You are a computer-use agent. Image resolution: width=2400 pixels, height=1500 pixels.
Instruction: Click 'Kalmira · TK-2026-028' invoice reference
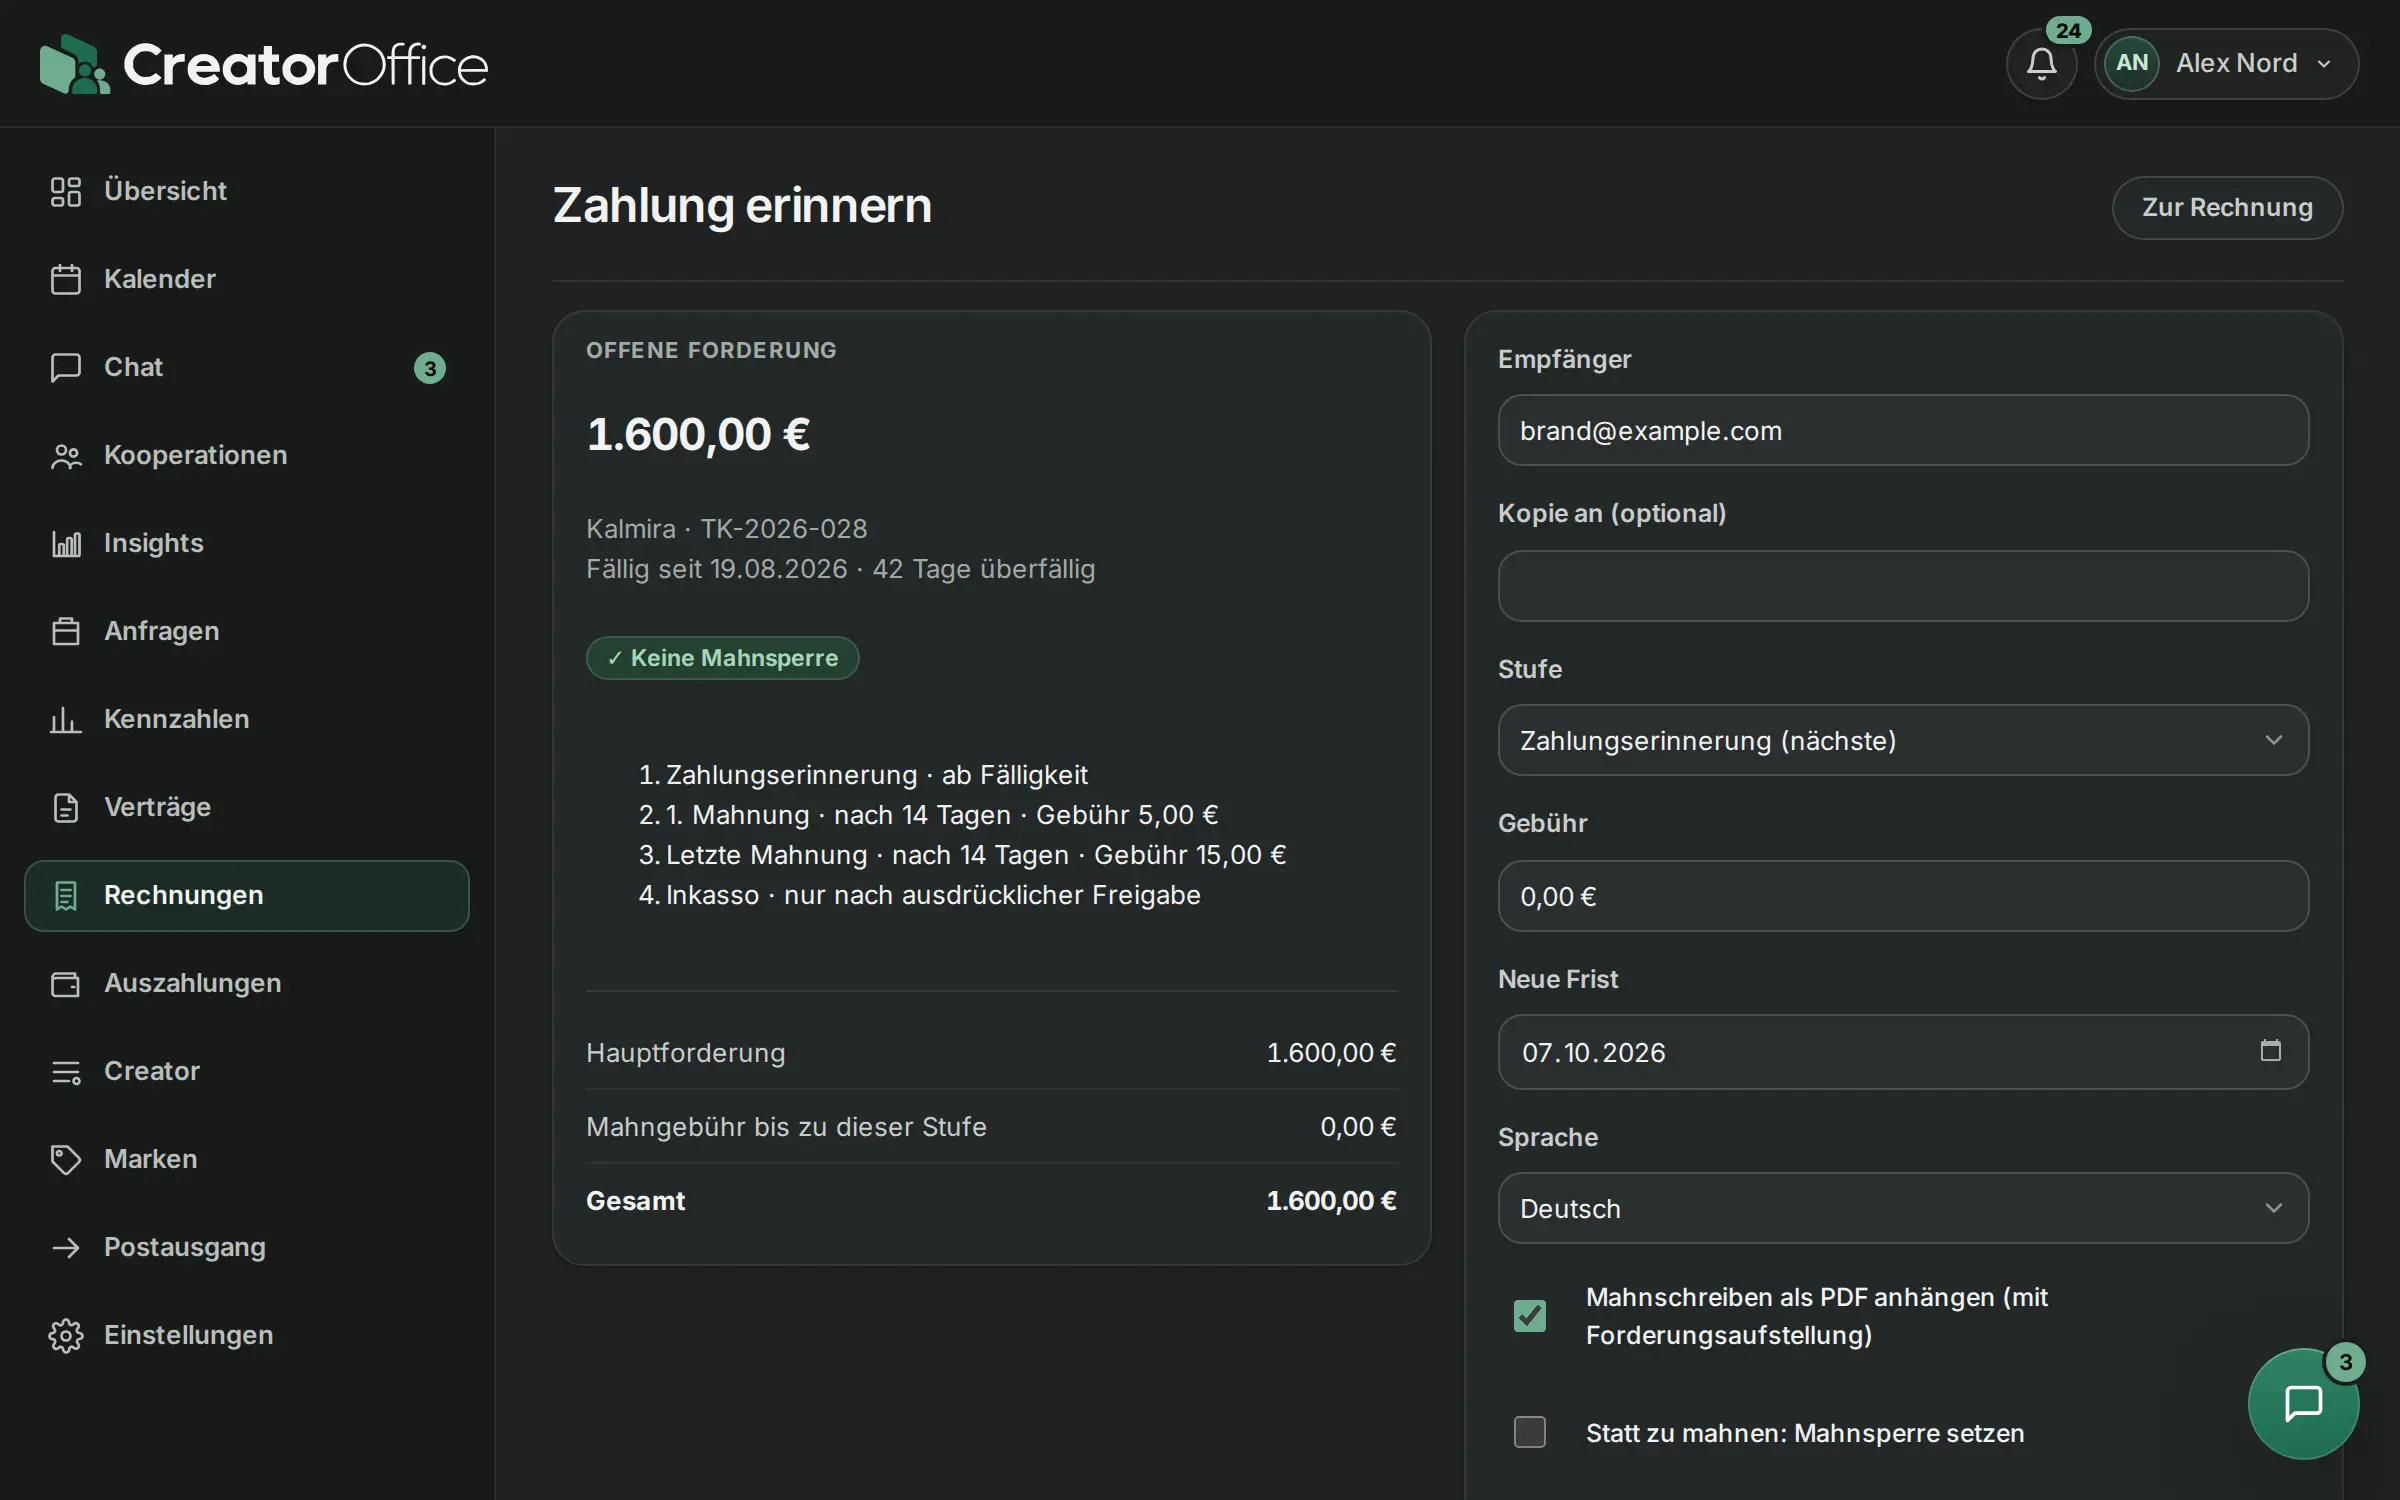pos(726,529)
